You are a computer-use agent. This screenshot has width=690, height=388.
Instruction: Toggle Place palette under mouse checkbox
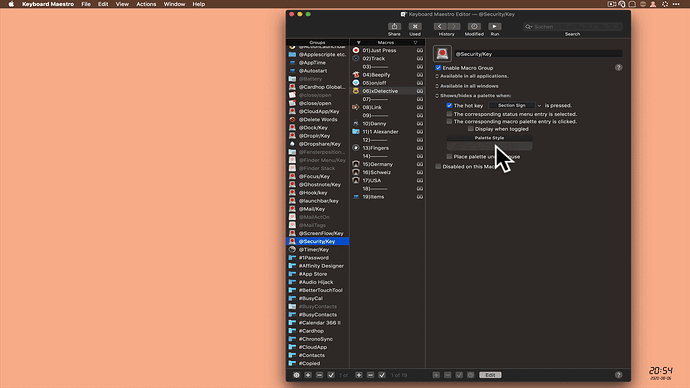coord(449,157)
